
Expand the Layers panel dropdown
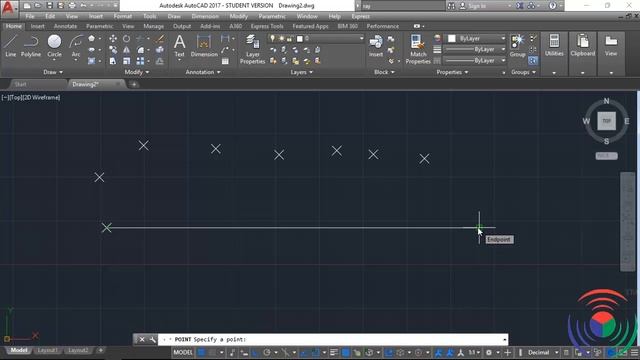[302, 72]
